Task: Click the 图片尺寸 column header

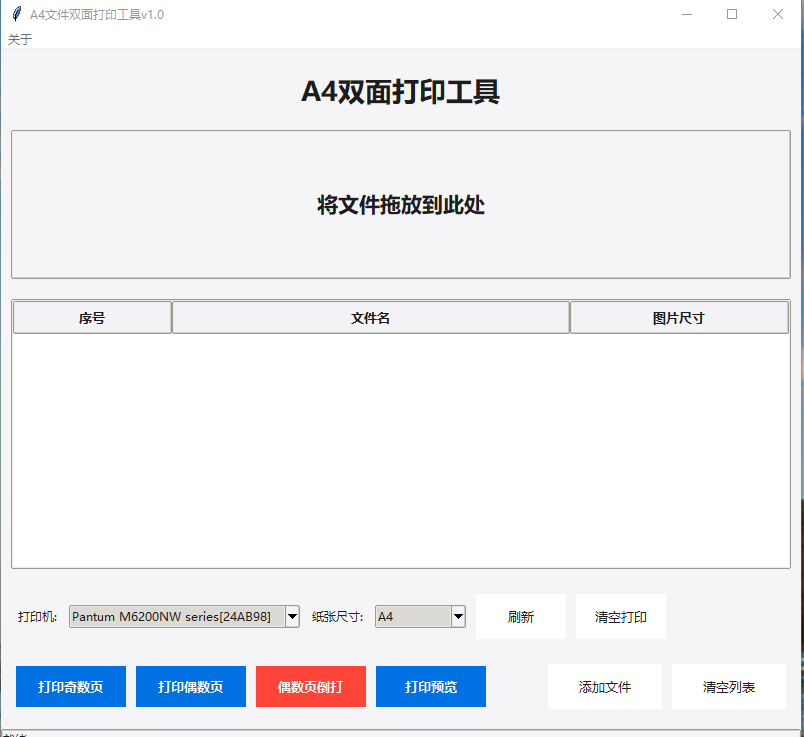Action: coord(678,316)
